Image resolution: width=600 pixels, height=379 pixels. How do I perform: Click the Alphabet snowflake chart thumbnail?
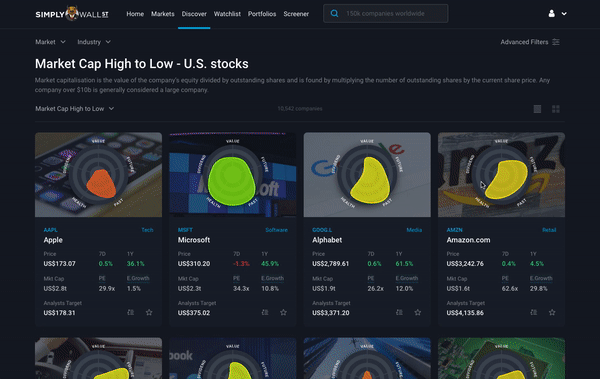pos(367,175)
